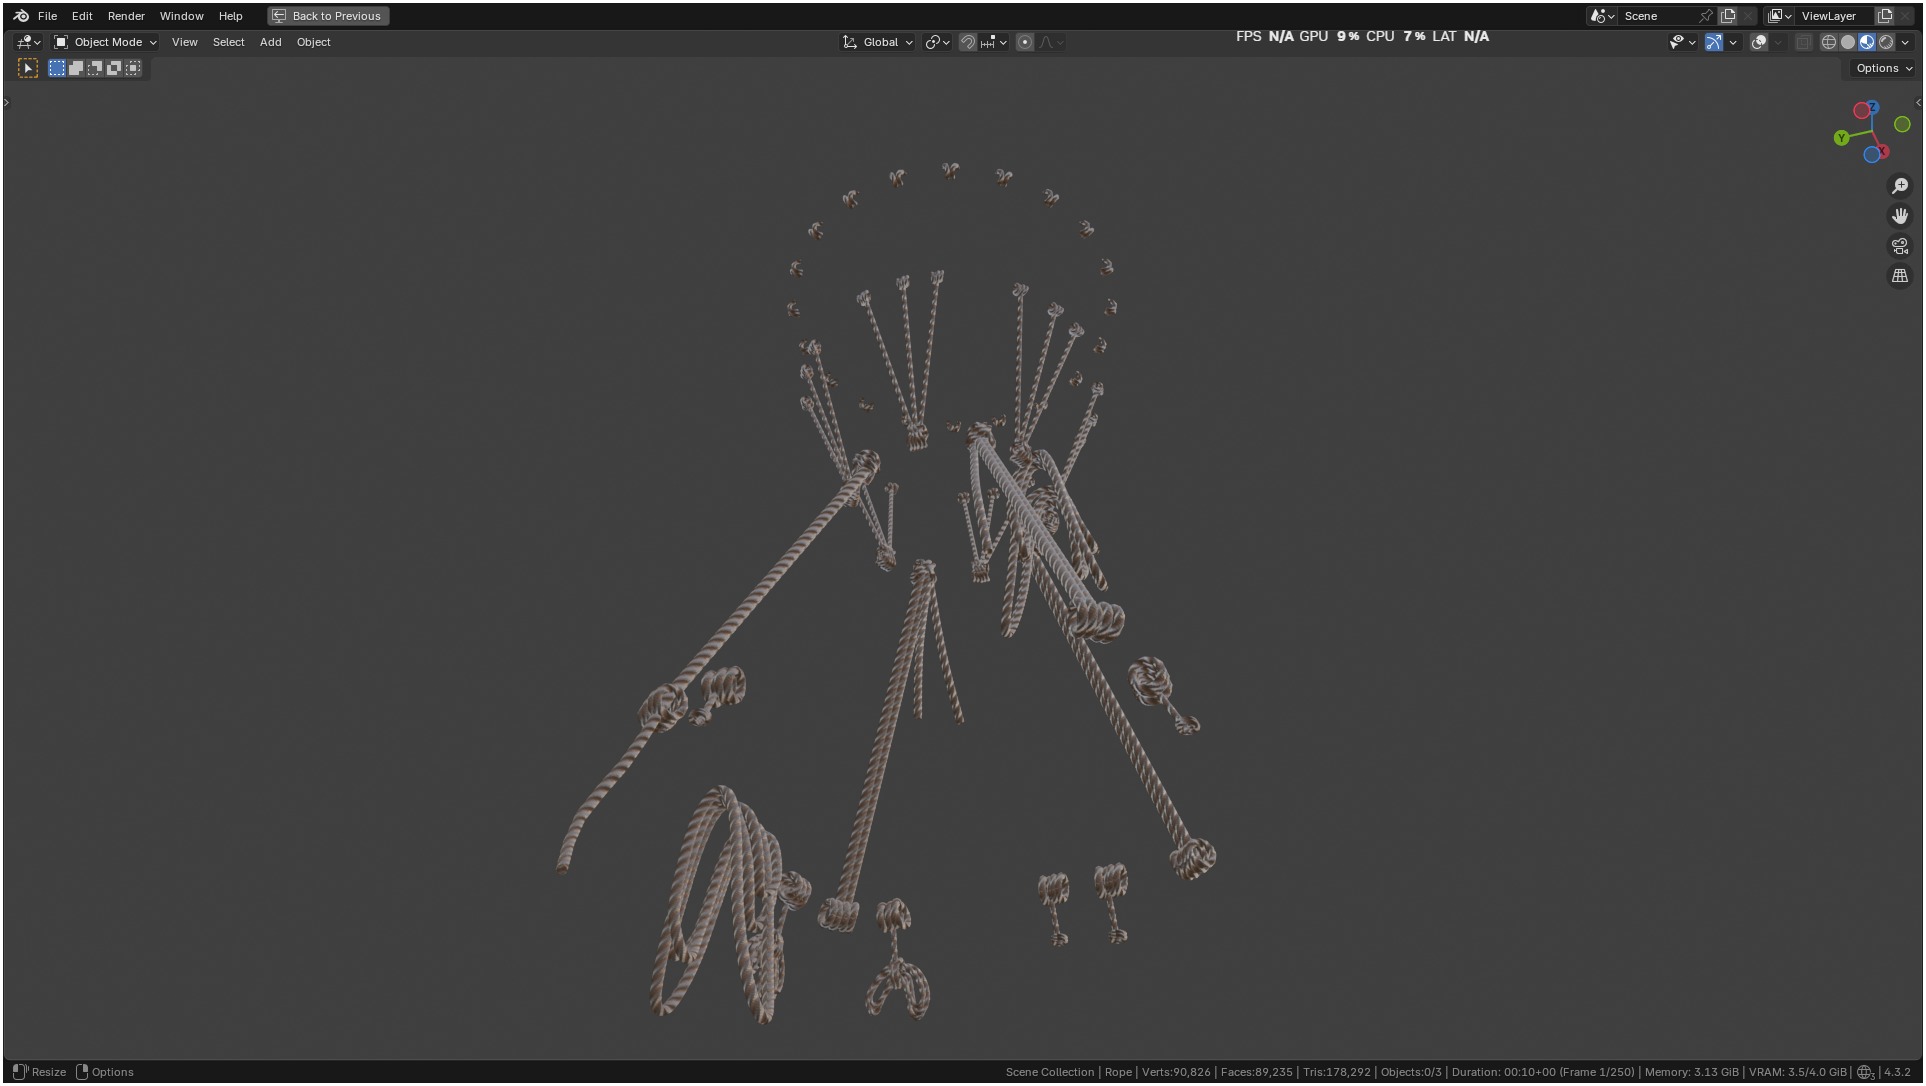Viewport: 1926px width, 1086px height.
Task: Toggle the snapping magnet icon
Action: tap(967, 42)
